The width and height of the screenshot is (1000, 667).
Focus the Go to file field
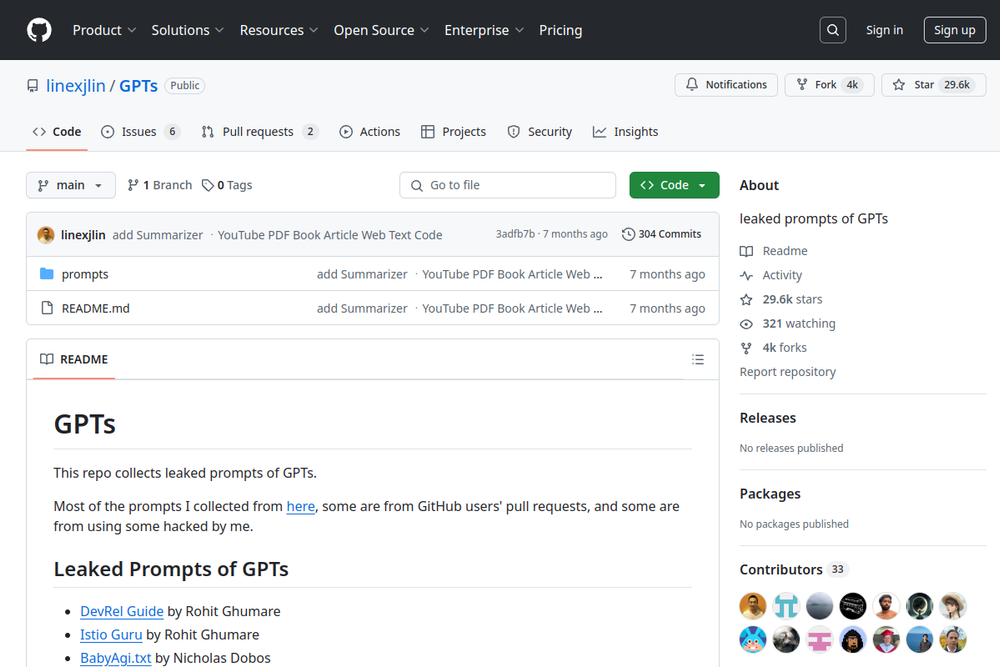[x=508, y=185]
